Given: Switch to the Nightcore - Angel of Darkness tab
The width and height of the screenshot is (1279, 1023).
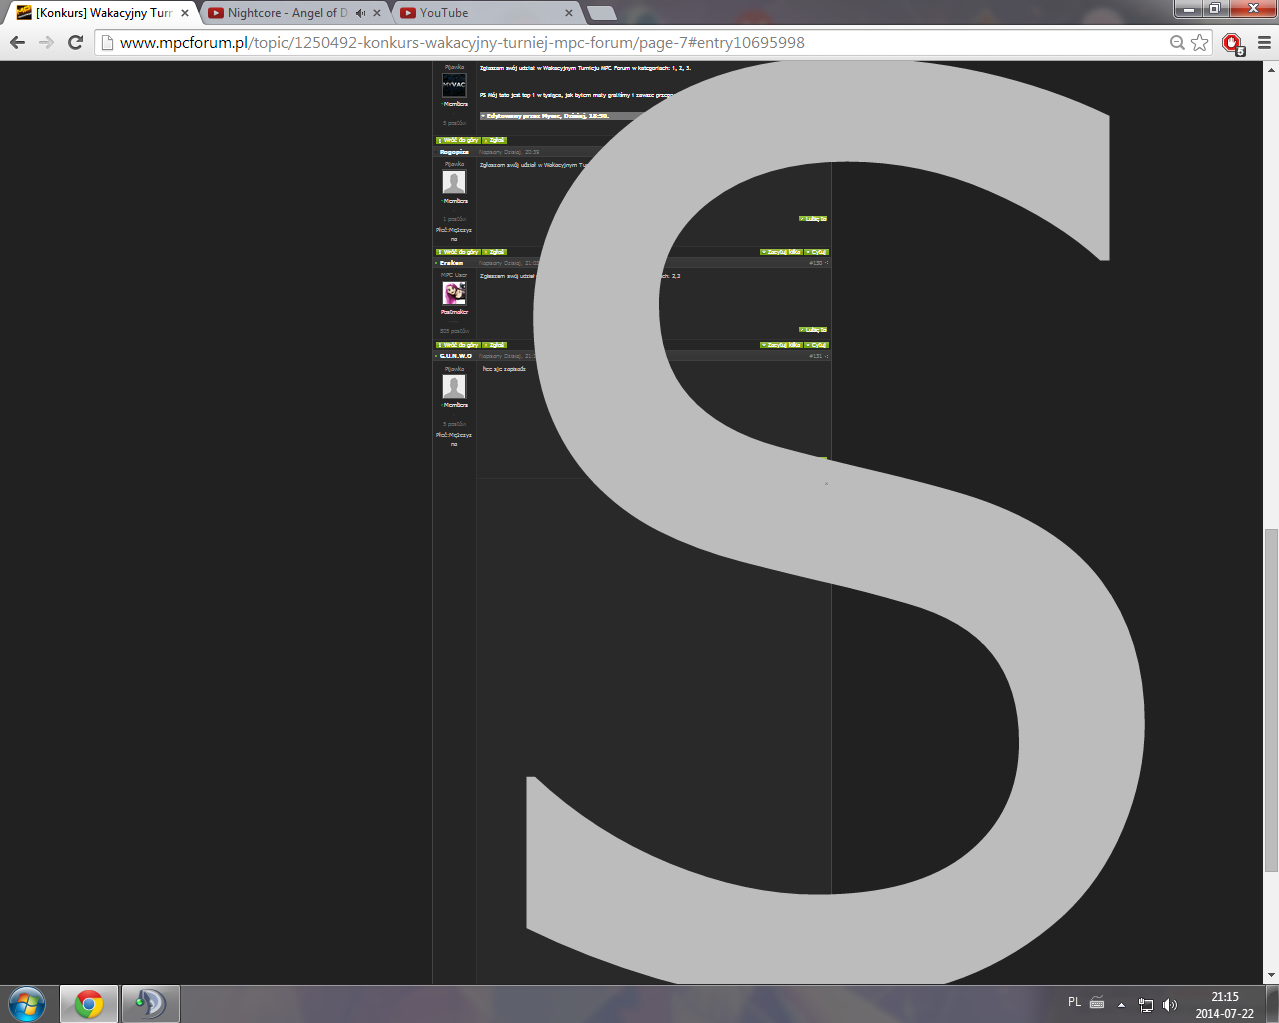Looking at the screenshot, I should [x=288, y=13].
